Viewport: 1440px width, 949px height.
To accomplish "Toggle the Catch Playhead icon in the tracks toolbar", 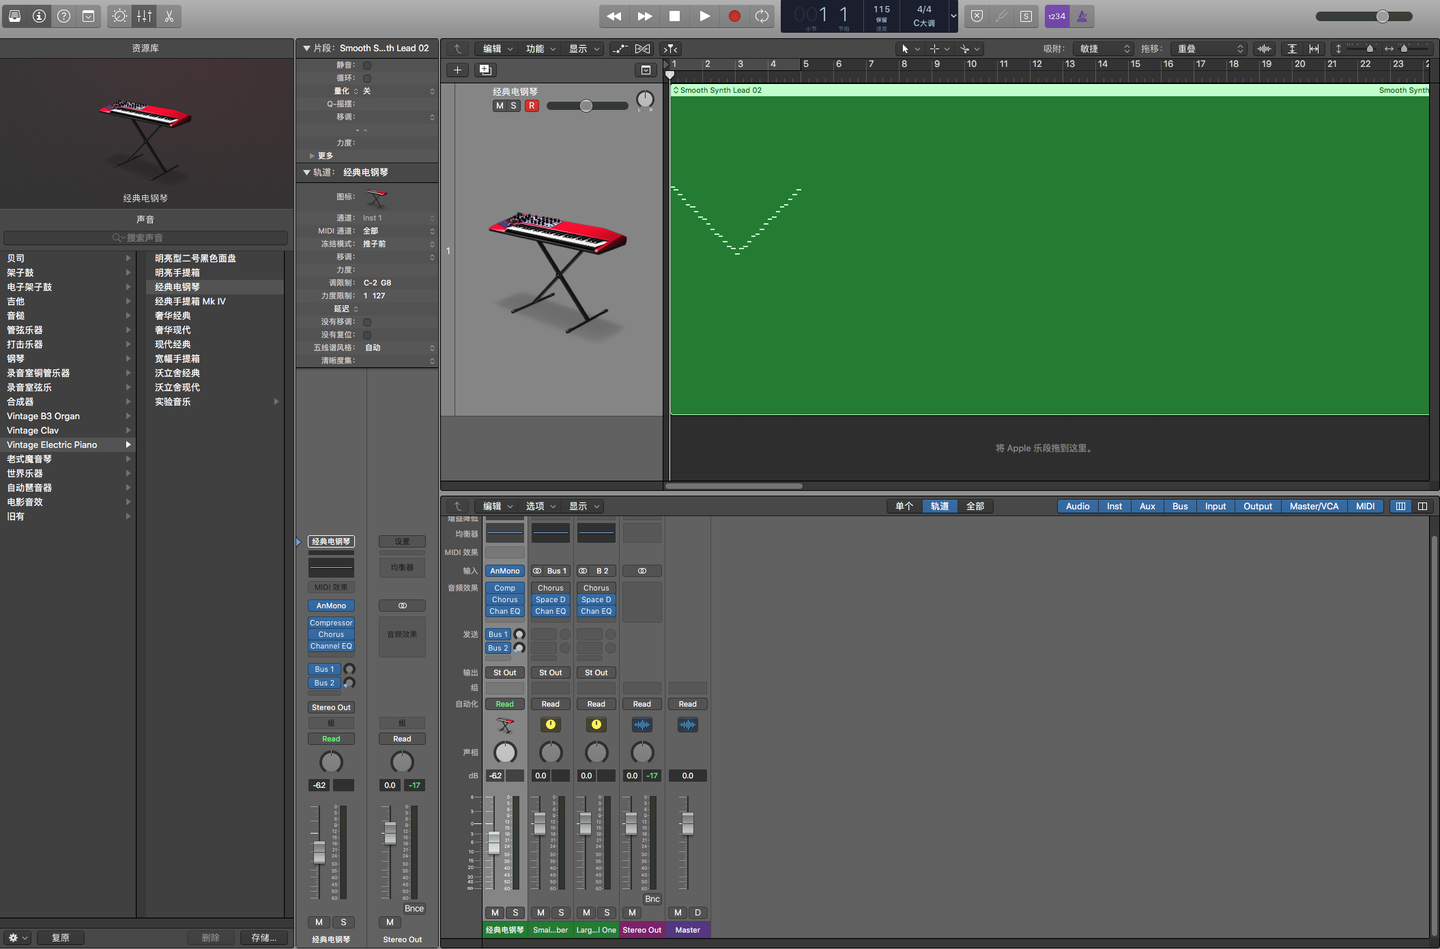I will pyautogui.click(x=670, y=48).
